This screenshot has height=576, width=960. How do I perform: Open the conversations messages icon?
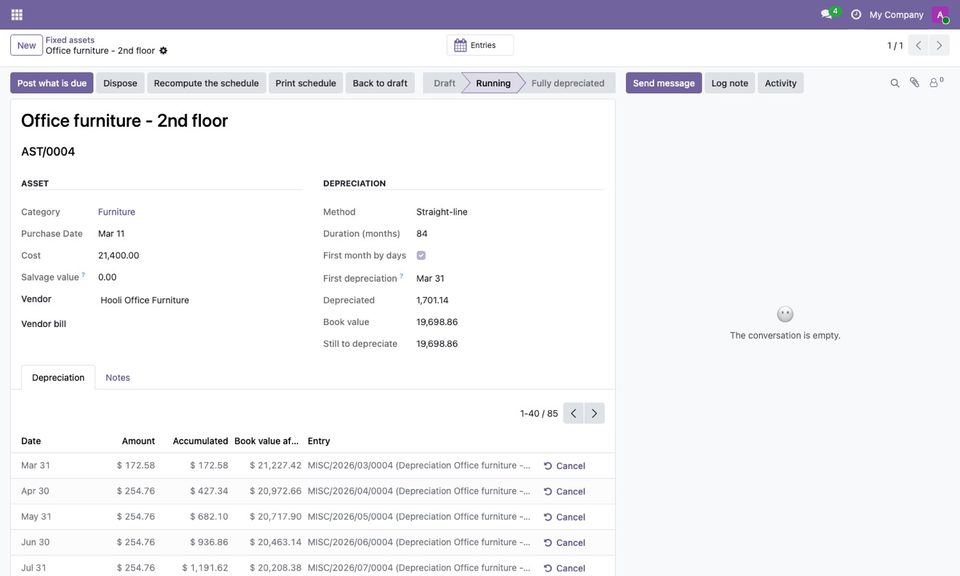(828, 13)
